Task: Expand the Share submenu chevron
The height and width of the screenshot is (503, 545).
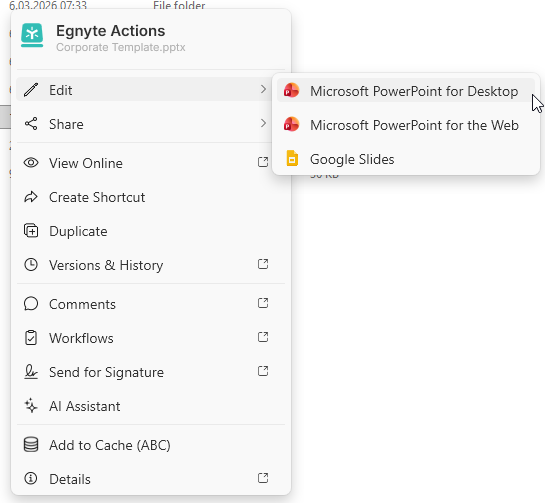Action: [263, 123]
